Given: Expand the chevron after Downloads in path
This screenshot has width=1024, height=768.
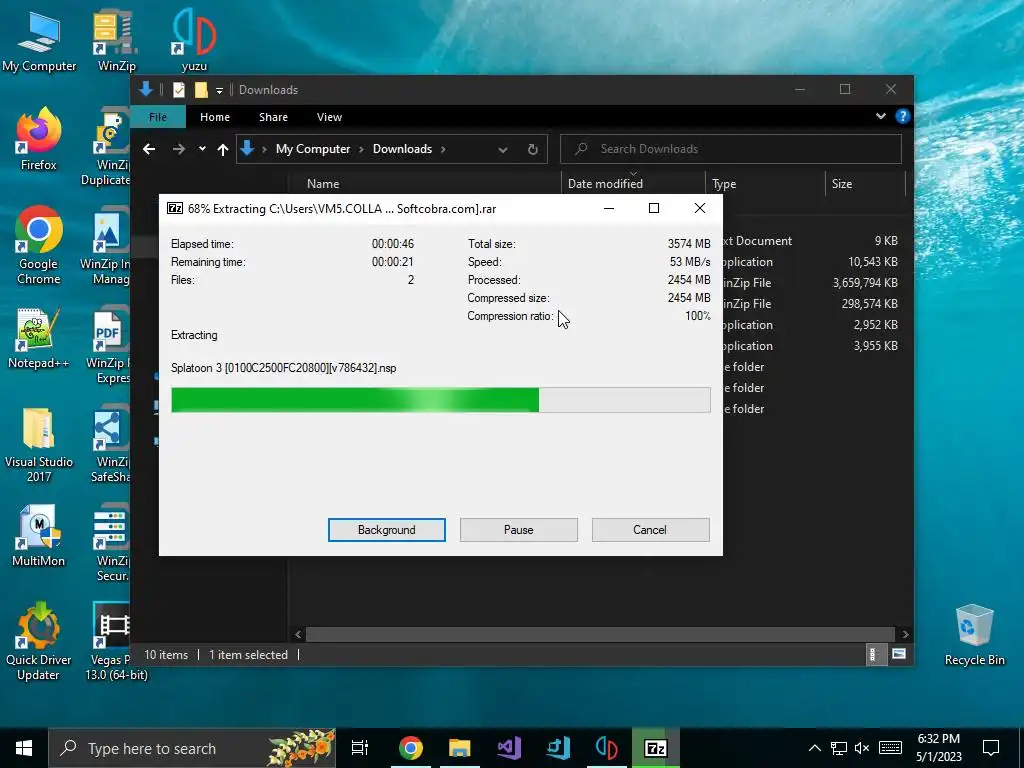Looking at the screenshot, I should (x=443, y=149).
